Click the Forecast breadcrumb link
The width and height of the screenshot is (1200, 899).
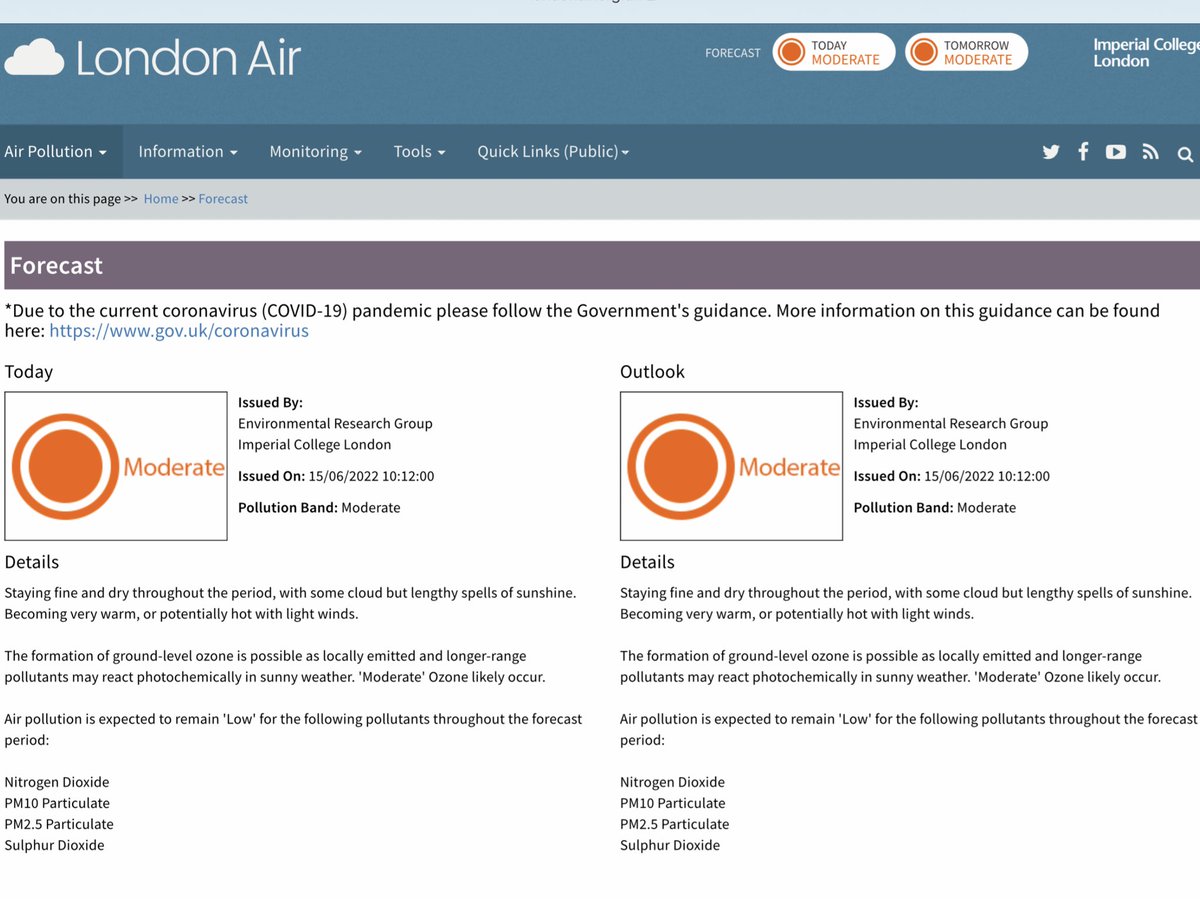(223, 199)
